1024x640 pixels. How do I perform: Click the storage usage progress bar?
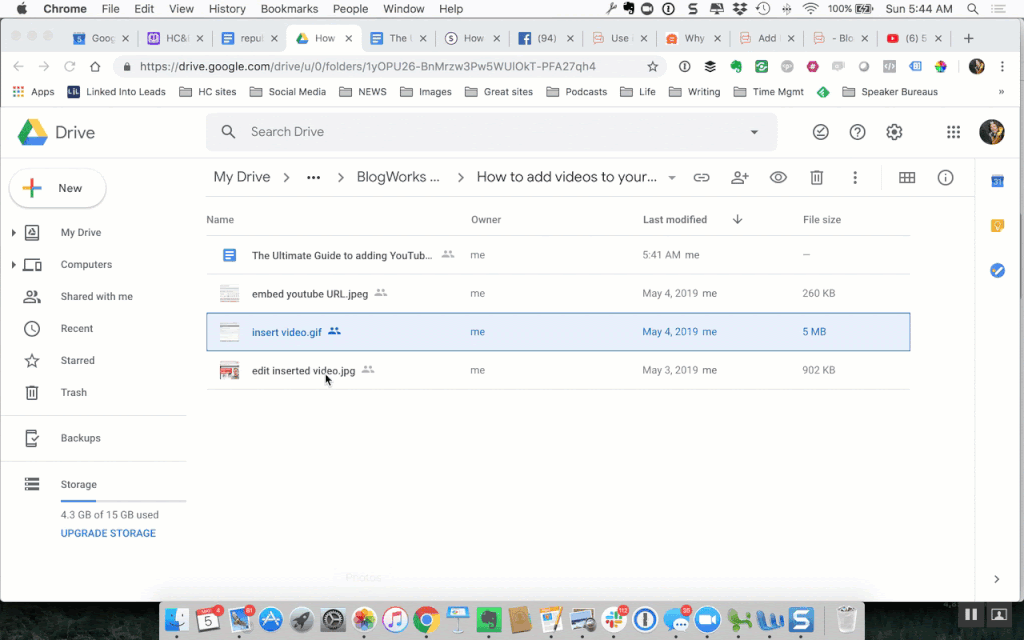click(123, 501)
